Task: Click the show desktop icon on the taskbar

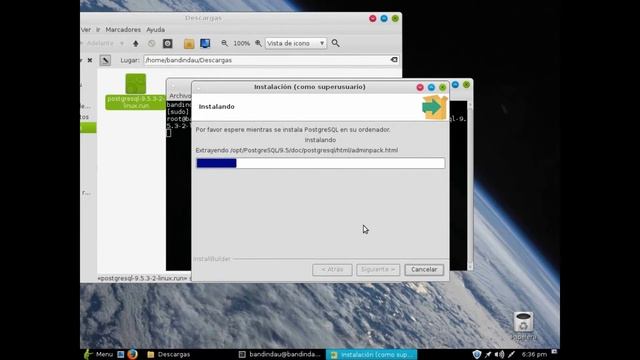Action: [120, 354]
